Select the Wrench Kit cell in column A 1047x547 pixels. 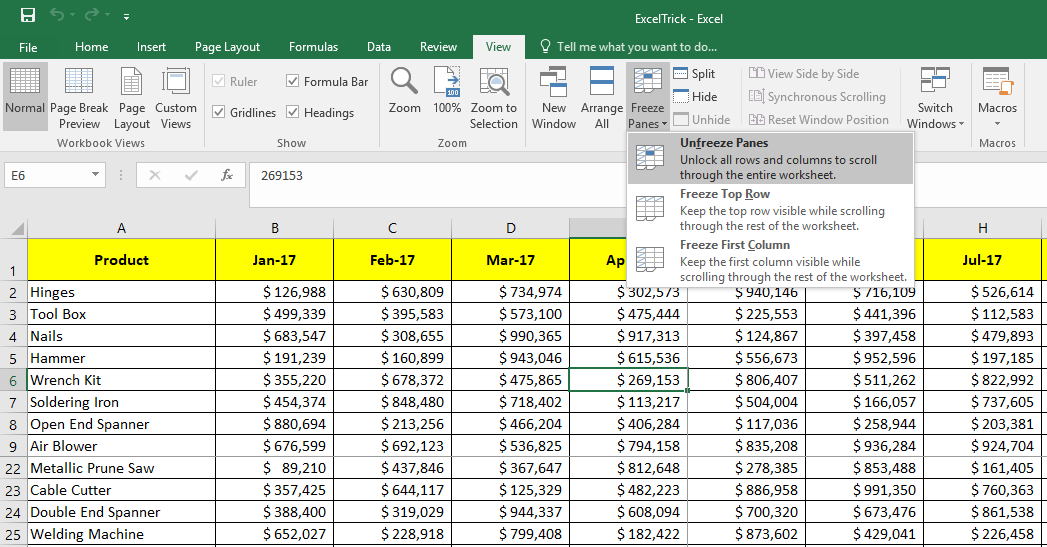point(121,380)
